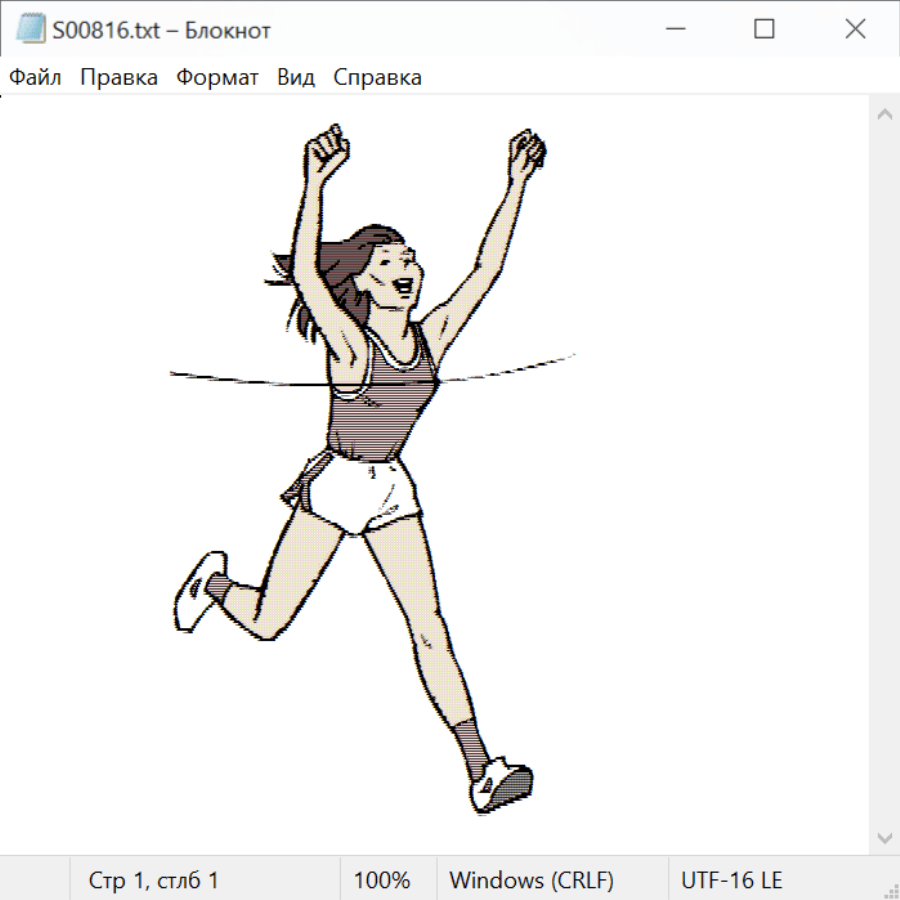This screenshot has height=900, width=900.
Task: Click the scroll up arrow
Action: (x=884, y=115)
